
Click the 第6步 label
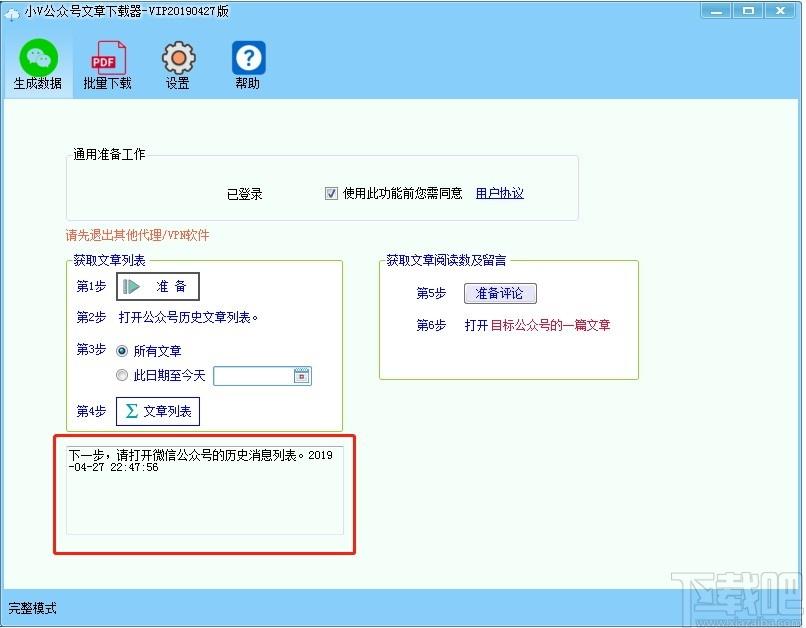[431, 325]
